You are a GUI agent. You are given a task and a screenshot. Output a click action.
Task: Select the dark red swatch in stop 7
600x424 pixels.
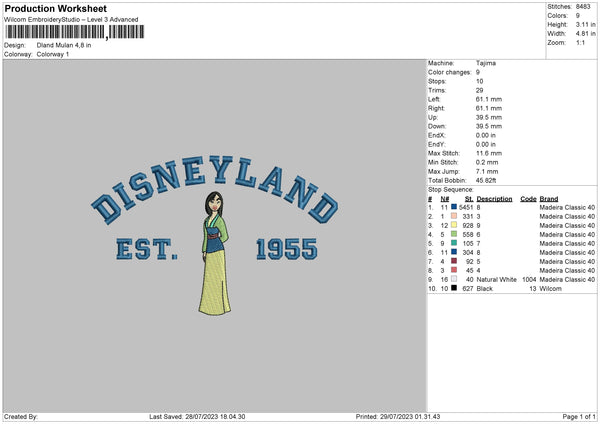coord(455,260)
